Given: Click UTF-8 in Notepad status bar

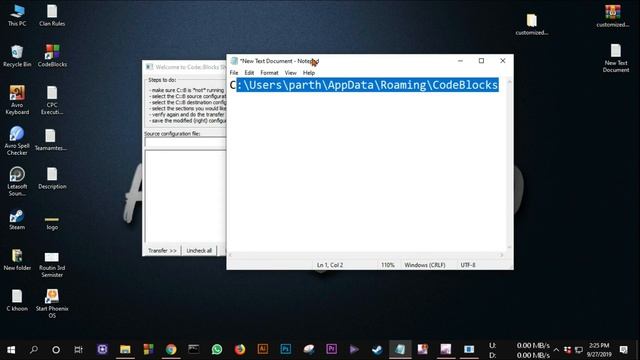Looking at the screenshot, I should click(x=468, y=265).
